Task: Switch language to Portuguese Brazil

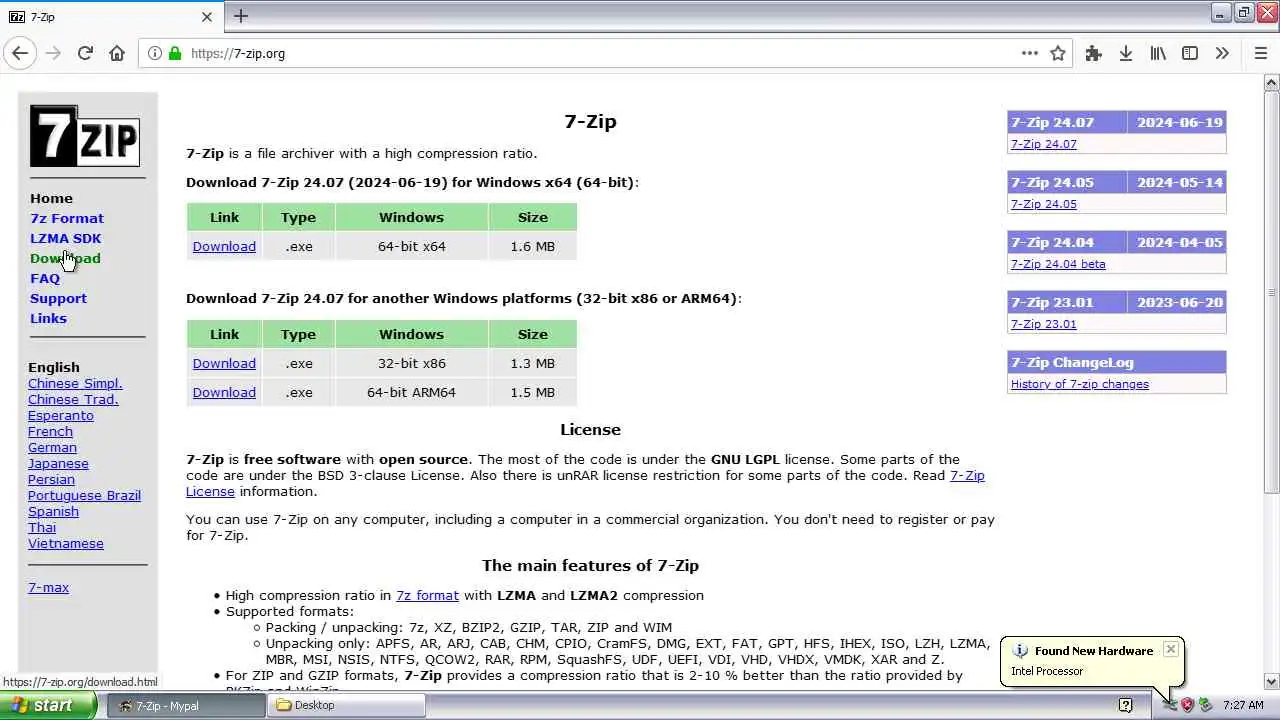Action: point(84,495)
